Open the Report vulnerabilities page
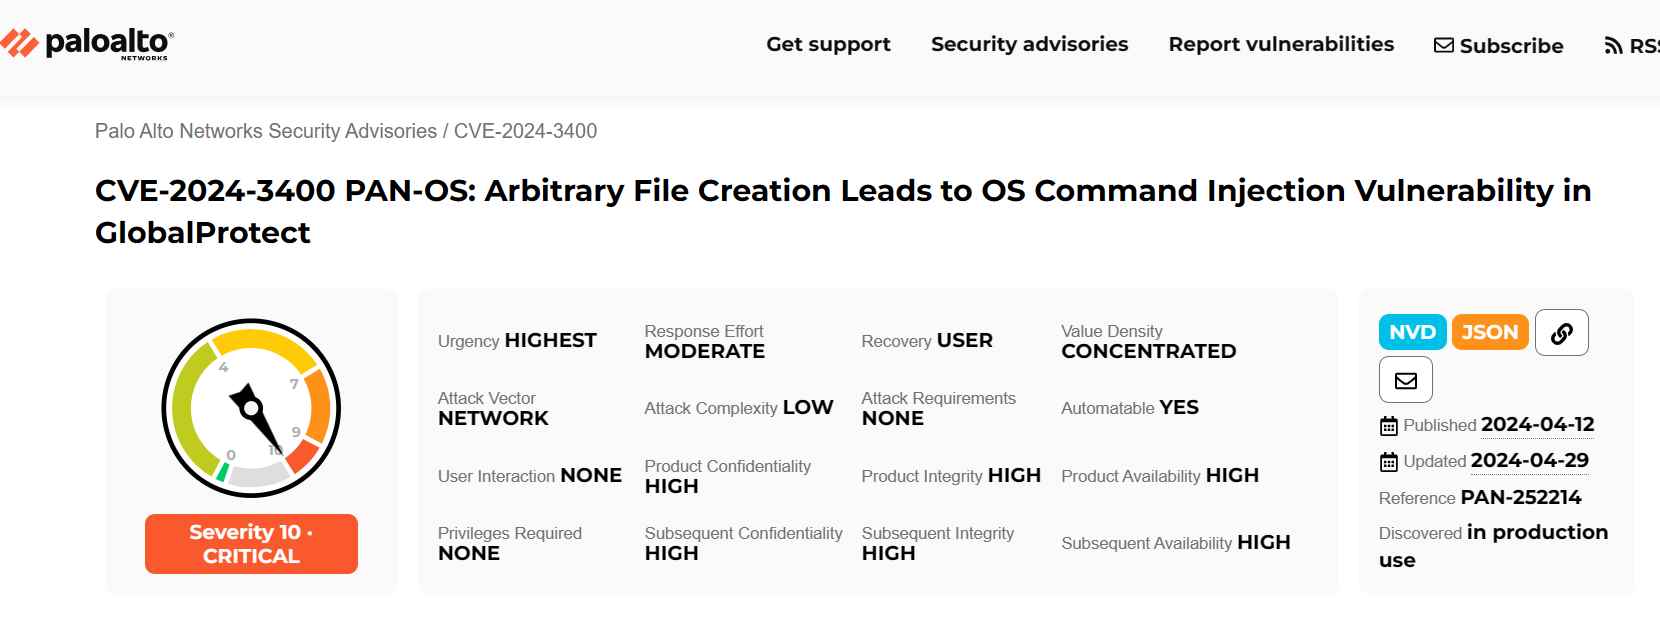This screenshot has height=644, width=1660. pos(1281,44)
